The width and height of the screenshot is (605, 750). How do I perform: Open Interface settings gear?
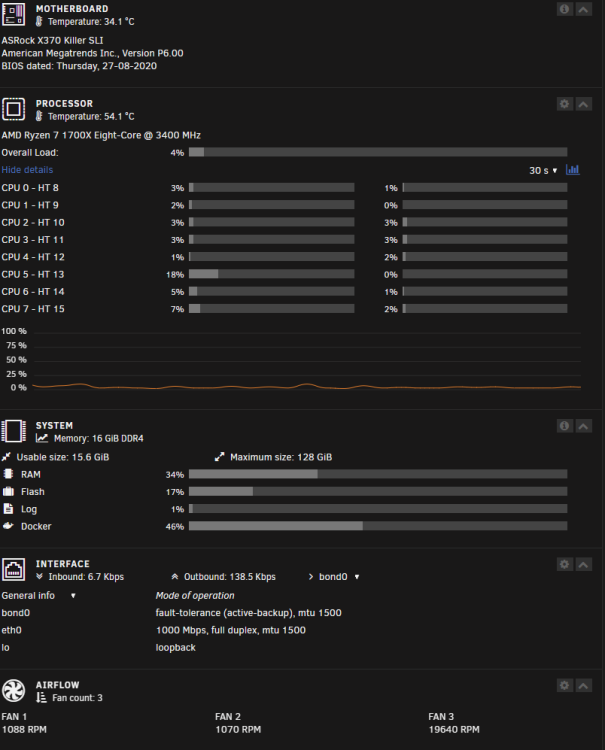[564, 564]
